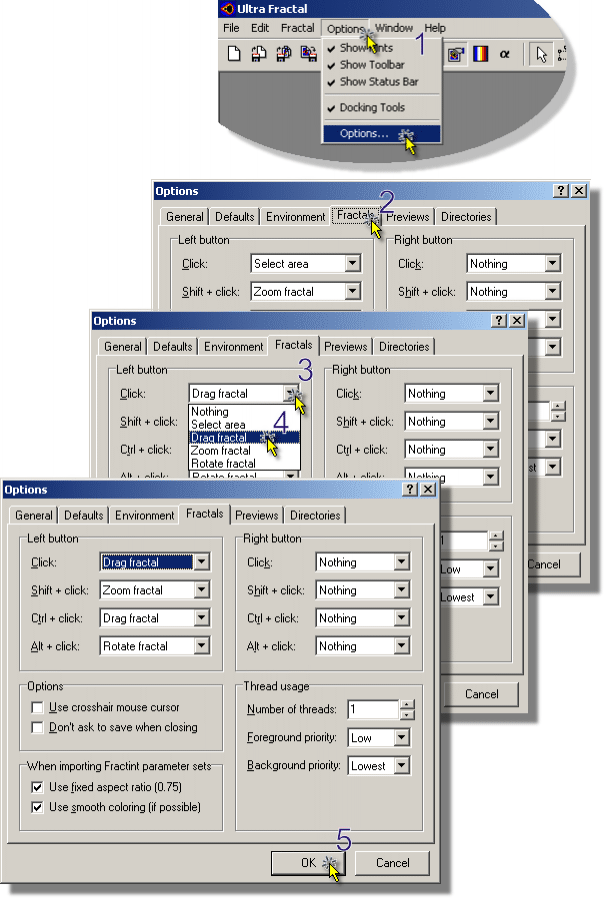Viewport: 604px width, 898px height.
Task: Choose Rotate fractal in open dropdown list
Action: (x=244, y=463)
